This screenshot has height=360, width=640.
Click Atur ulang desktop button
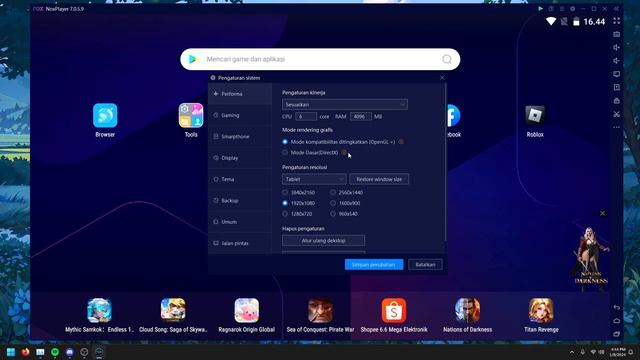[323, 240]
